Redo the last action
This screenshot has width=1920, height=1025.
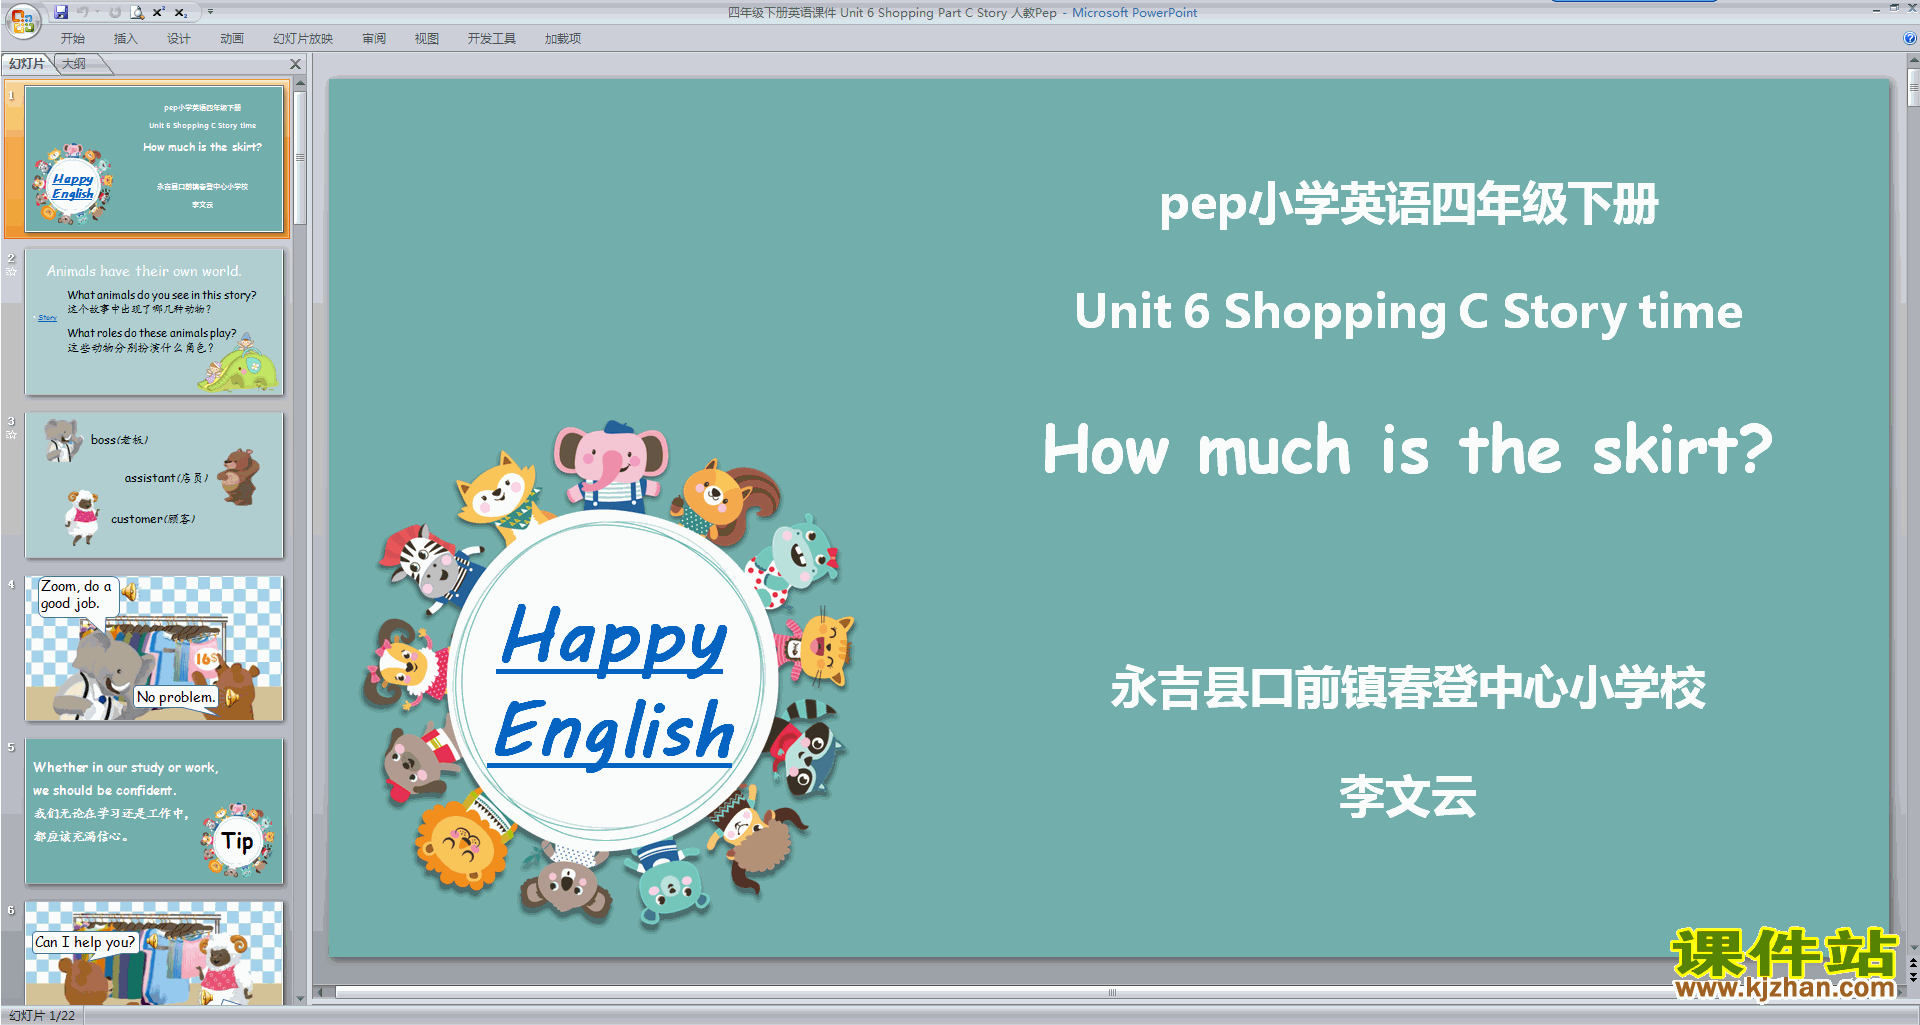pos(115,12)
